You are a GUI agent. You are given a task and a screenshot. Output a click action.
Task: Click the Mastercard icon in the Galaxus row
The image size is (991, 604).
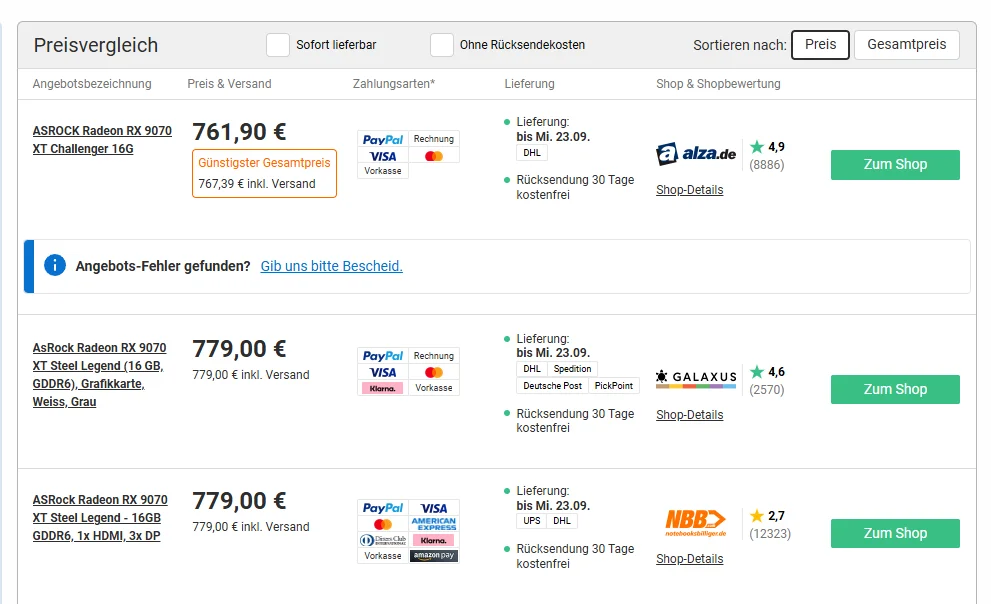pos(434,372)
